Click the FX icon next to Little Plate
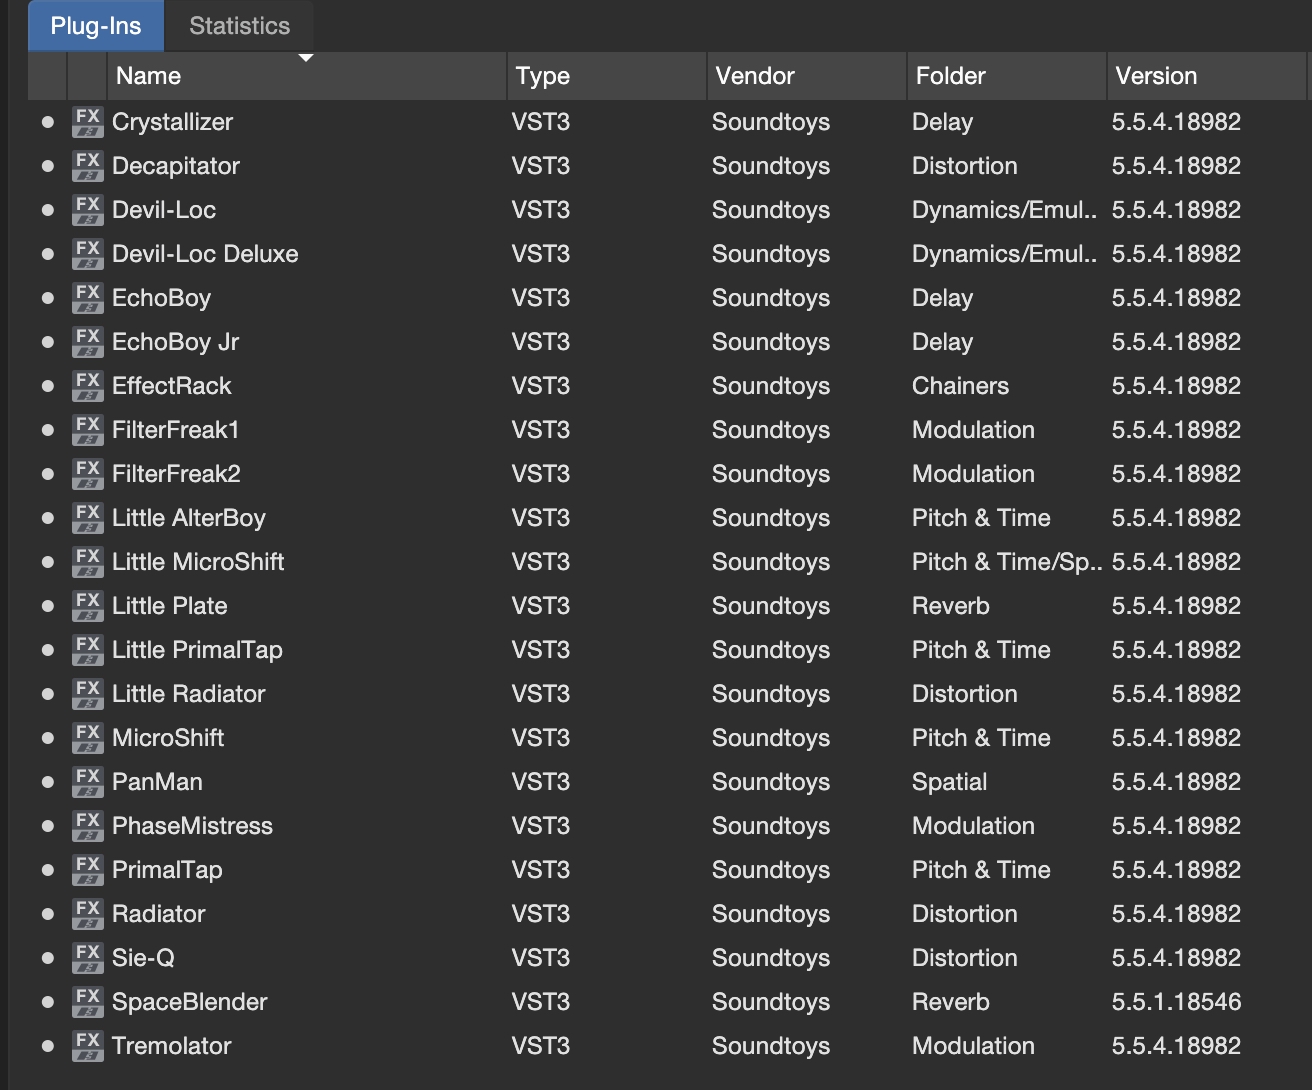The width and height of the screenshot is (1312, 1090). point(87,606)
